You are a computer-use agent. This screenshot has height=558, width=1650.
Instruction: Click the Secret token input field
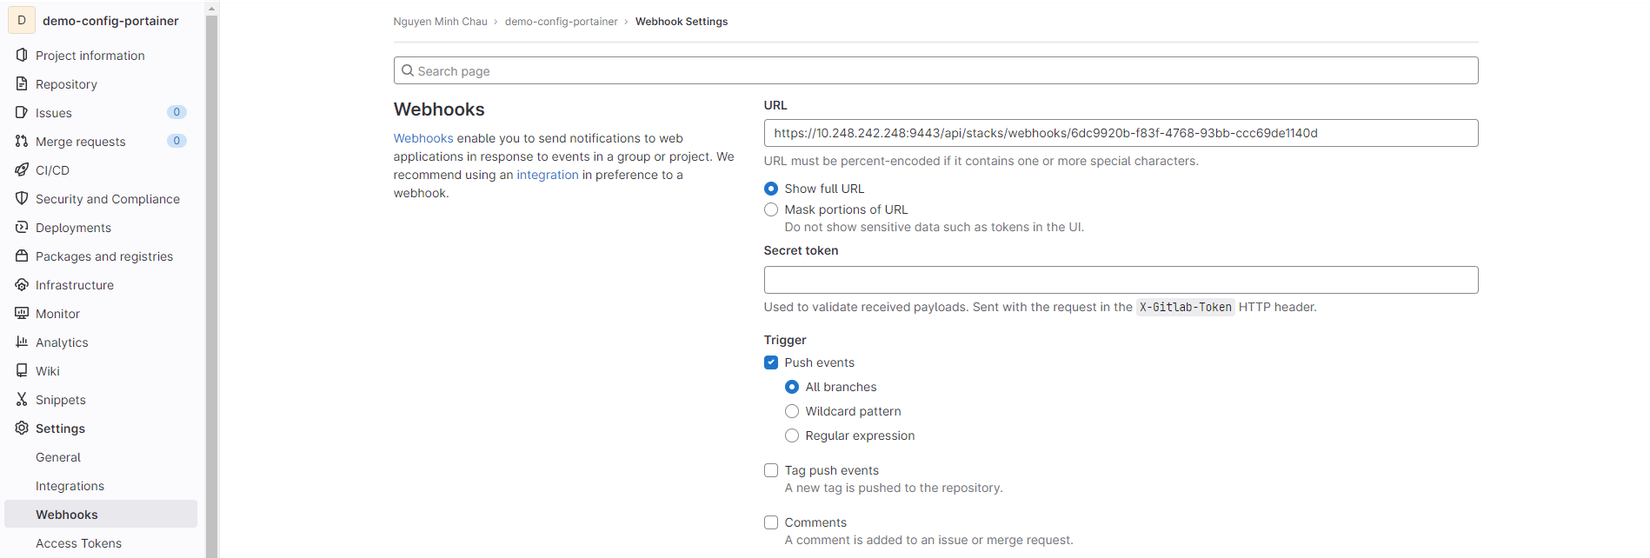click(x=1120, y=280)
